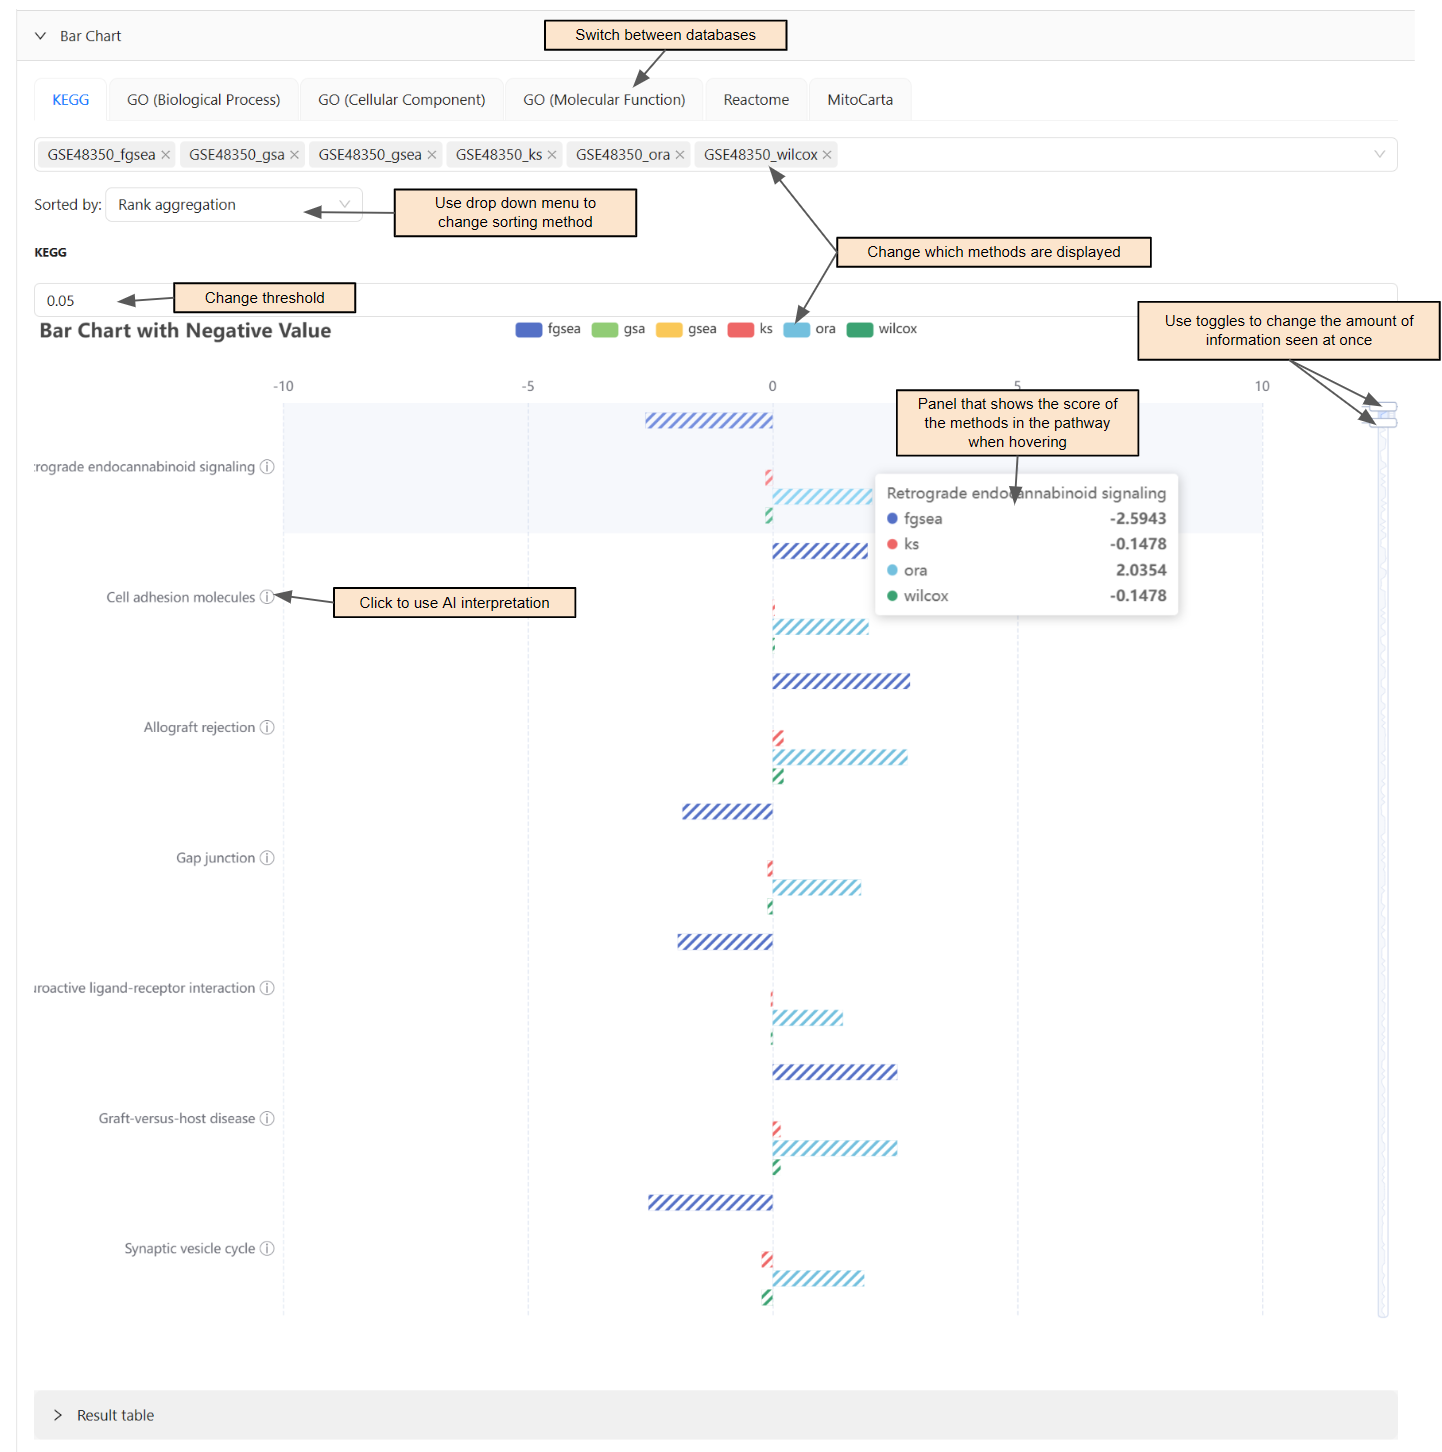Switch to the GO (Biological Process) tab
Screen dimensions: 1442x1452
click(x=203, y=99)
